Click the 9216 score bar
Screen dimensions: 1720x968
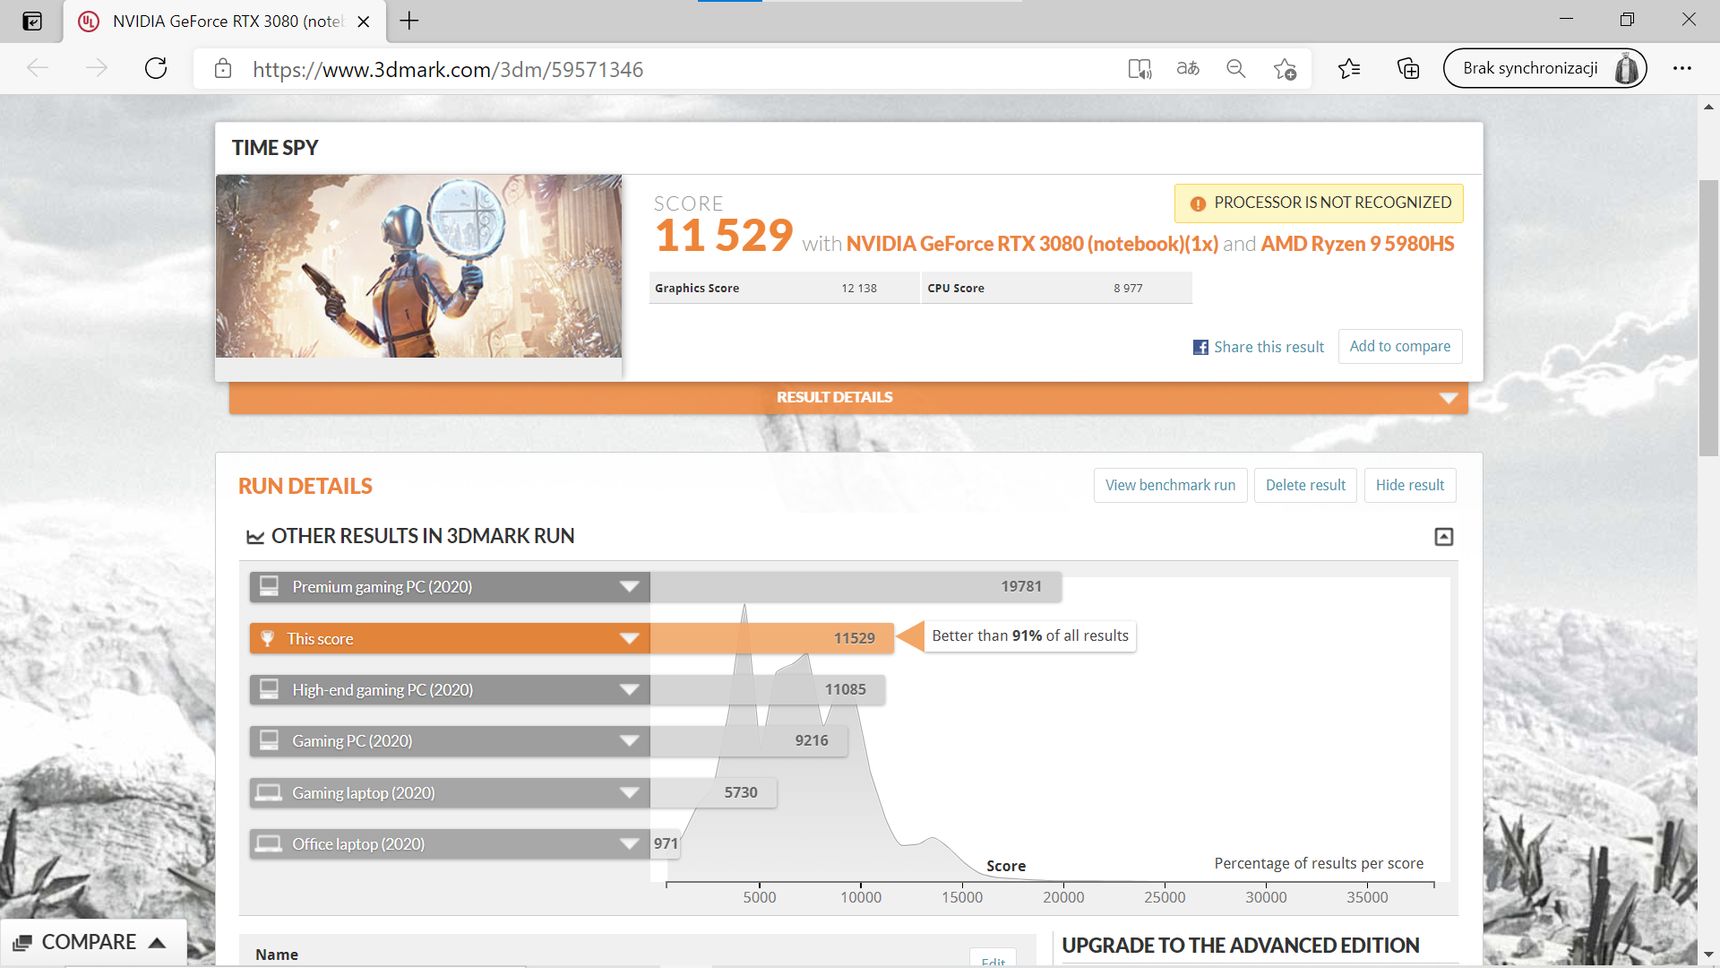pos(748,741)
